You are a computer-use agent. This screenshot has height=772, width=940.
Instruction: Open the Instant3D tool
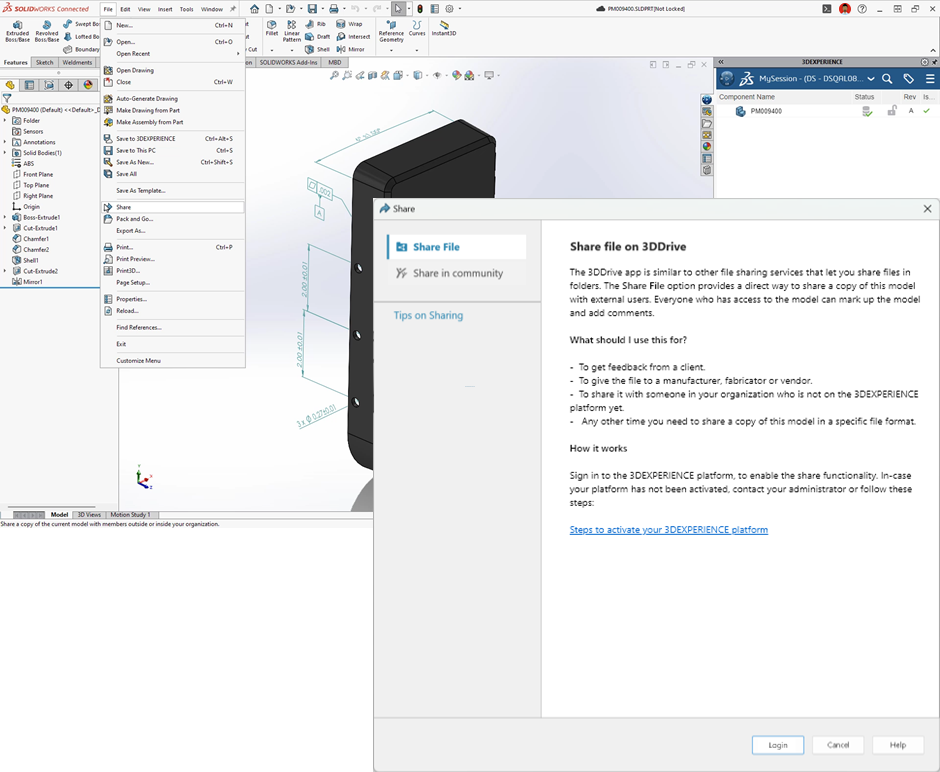click(x=444, y=27)
